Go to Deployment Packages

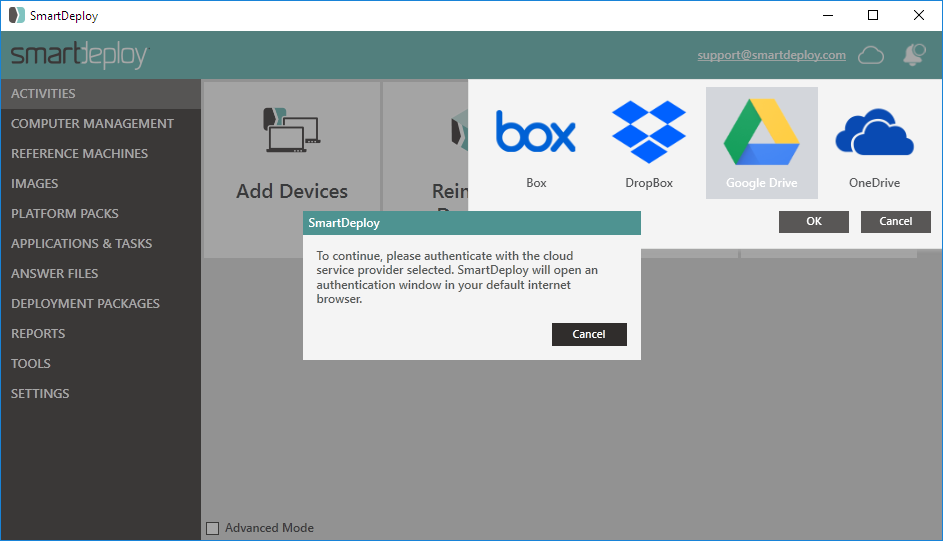100,304
